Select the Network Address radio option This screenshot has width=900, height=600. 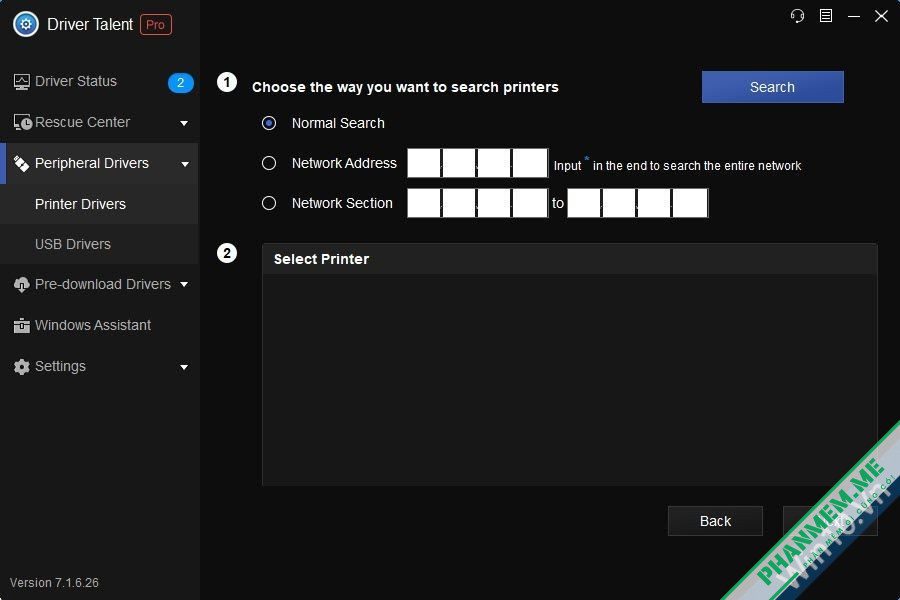coord(269,164)
